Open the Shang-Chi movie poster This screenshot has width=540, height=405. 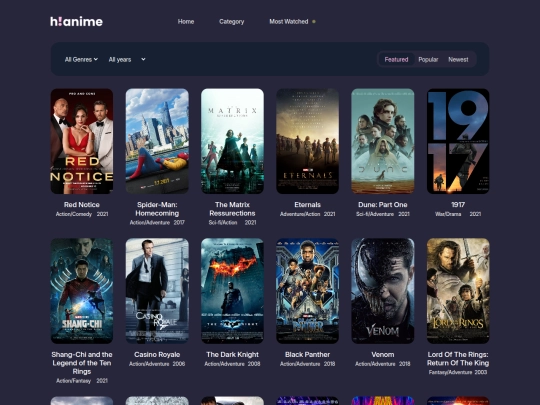pyautogui.click(x=82, y=291)
